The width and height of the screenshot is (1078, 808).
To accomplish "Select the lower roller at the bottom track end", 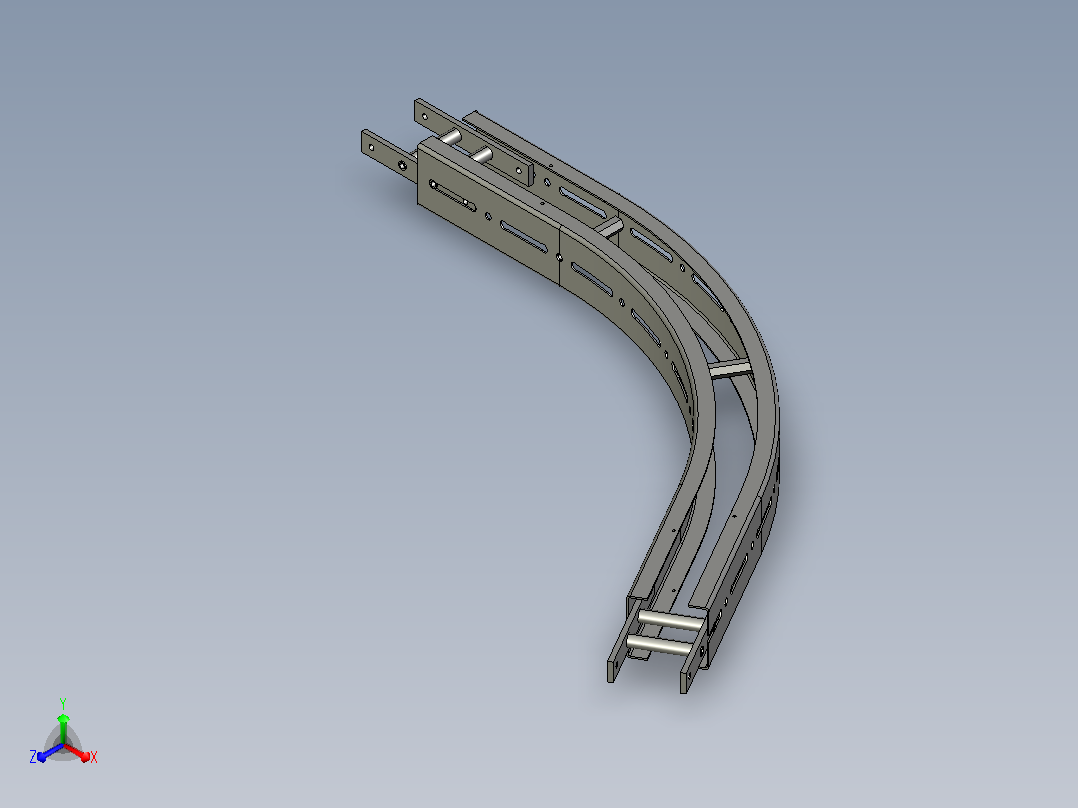I will click(x=660, y=645).
